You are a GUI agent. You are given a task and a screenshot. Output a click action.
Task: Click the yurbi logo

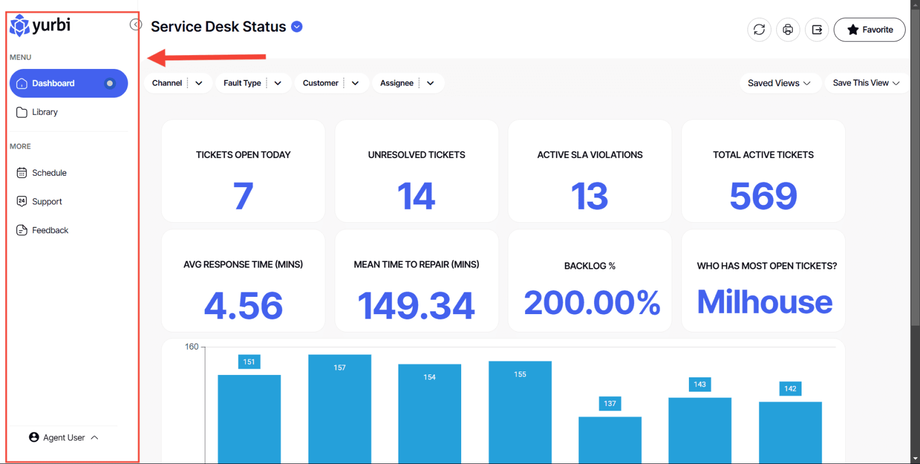[40, 26]
